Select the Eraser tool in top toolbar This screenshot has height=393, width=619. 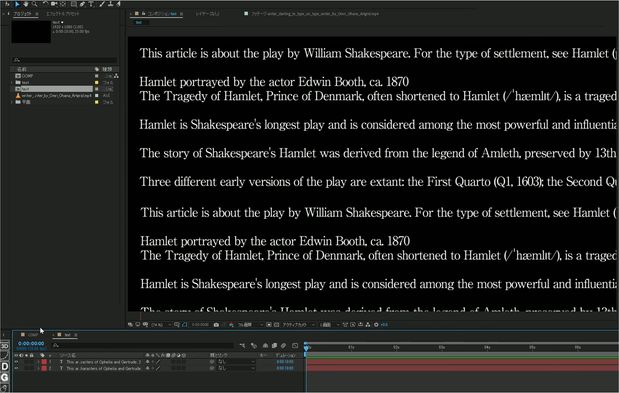[x=118, y=4]
